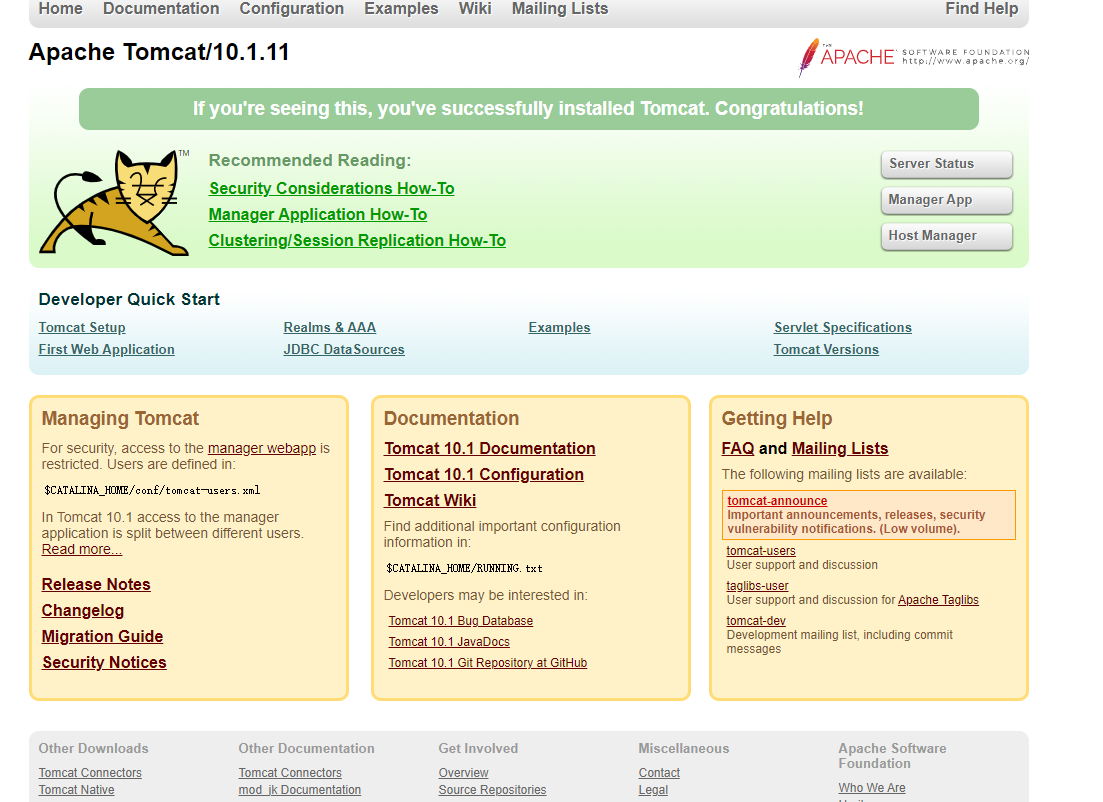The height and width of the screenshot is (802, 1103).
Task: Open Tomcat Wiki link in Documentation box
Action: pyautogui.click(x=430, y=501)
